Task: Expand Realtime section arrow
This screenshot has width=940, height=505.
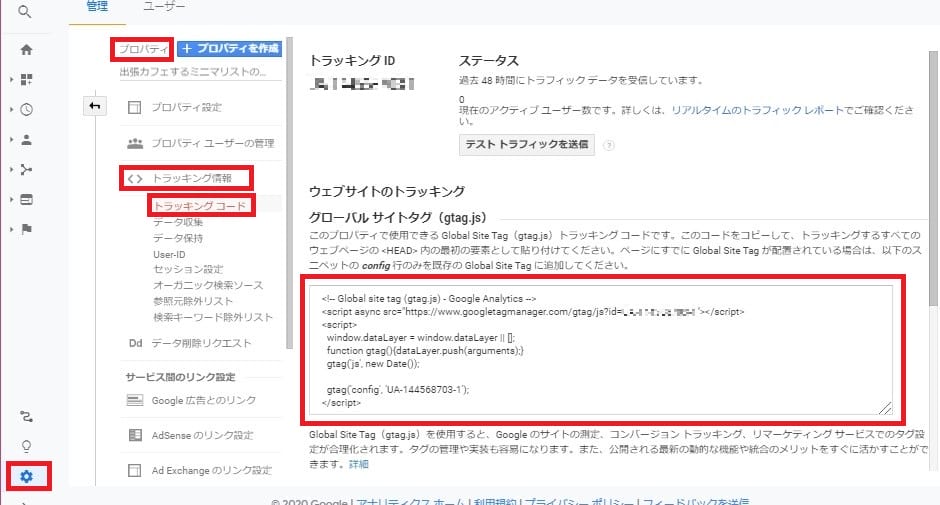Action: pos(11,110)
